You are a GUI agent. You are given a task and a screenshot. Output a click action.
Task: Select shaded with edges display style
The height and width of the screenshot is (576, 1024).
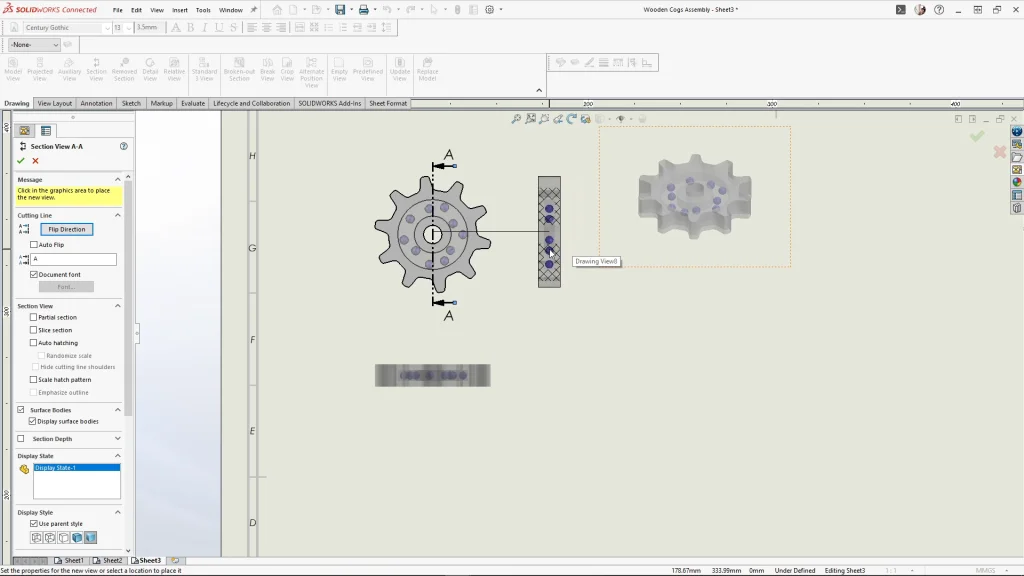76,538
